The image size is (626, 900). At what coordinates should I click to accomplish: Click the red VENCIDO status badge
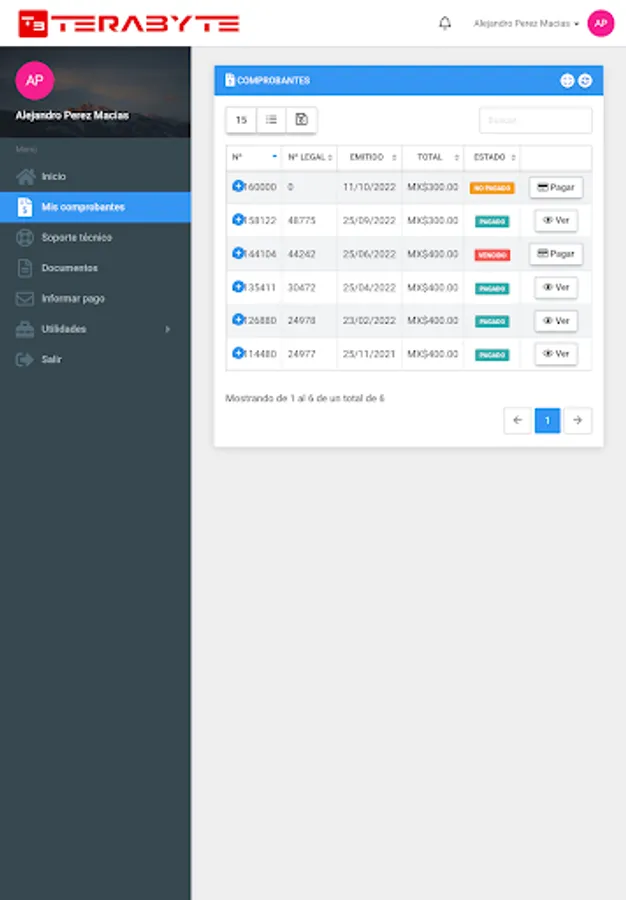[x=492, y=255]
